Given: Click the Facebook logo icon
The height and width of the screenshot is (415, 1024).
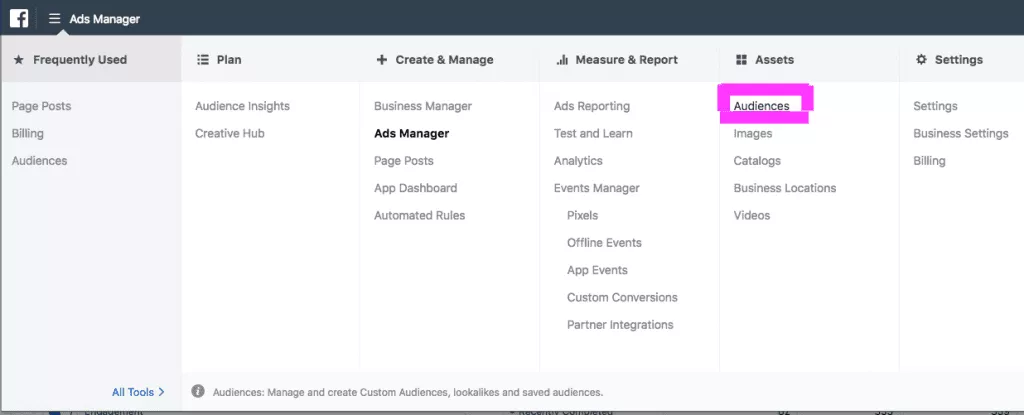Looking at the screenshot, I should [19, 18].
